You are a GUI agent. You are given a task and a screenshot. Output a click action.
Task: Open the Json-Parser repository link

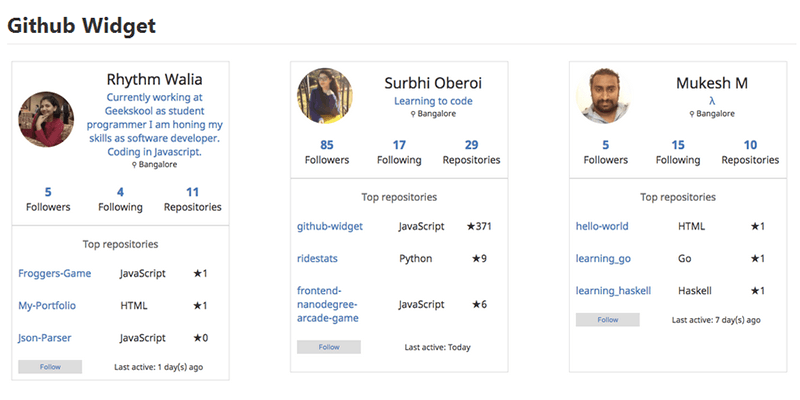[x=45, y=338]
